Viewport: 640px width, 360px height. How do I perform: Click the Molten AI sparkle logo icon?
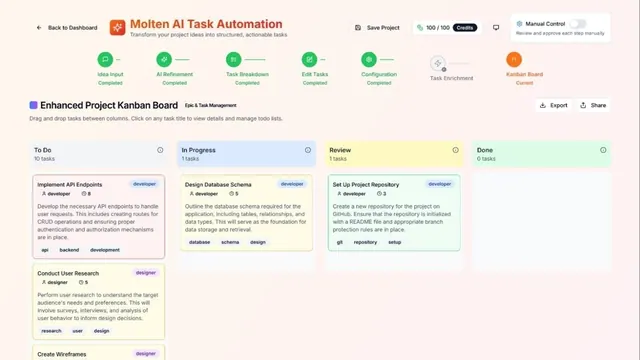pos(118,28)
